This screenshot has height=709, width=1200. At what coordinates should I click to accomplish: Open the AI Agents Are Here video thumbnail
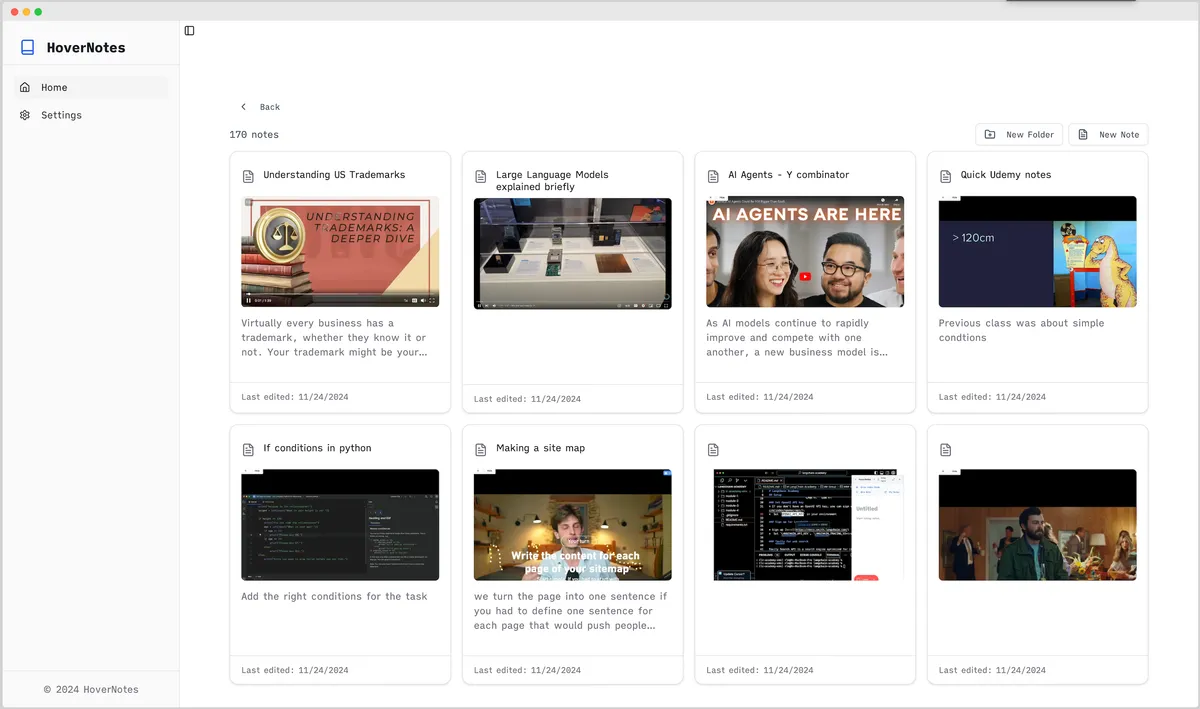coord(804,251)
